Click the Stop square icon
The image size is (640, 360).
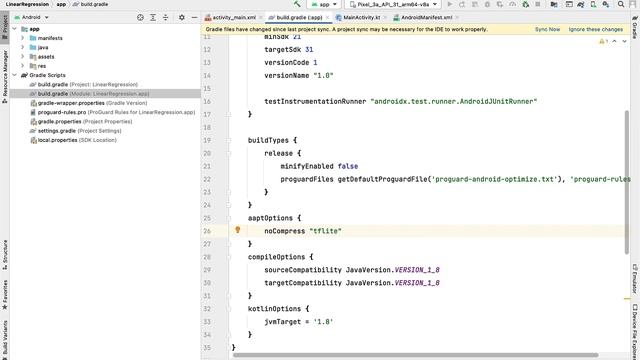tap(538, 4)
